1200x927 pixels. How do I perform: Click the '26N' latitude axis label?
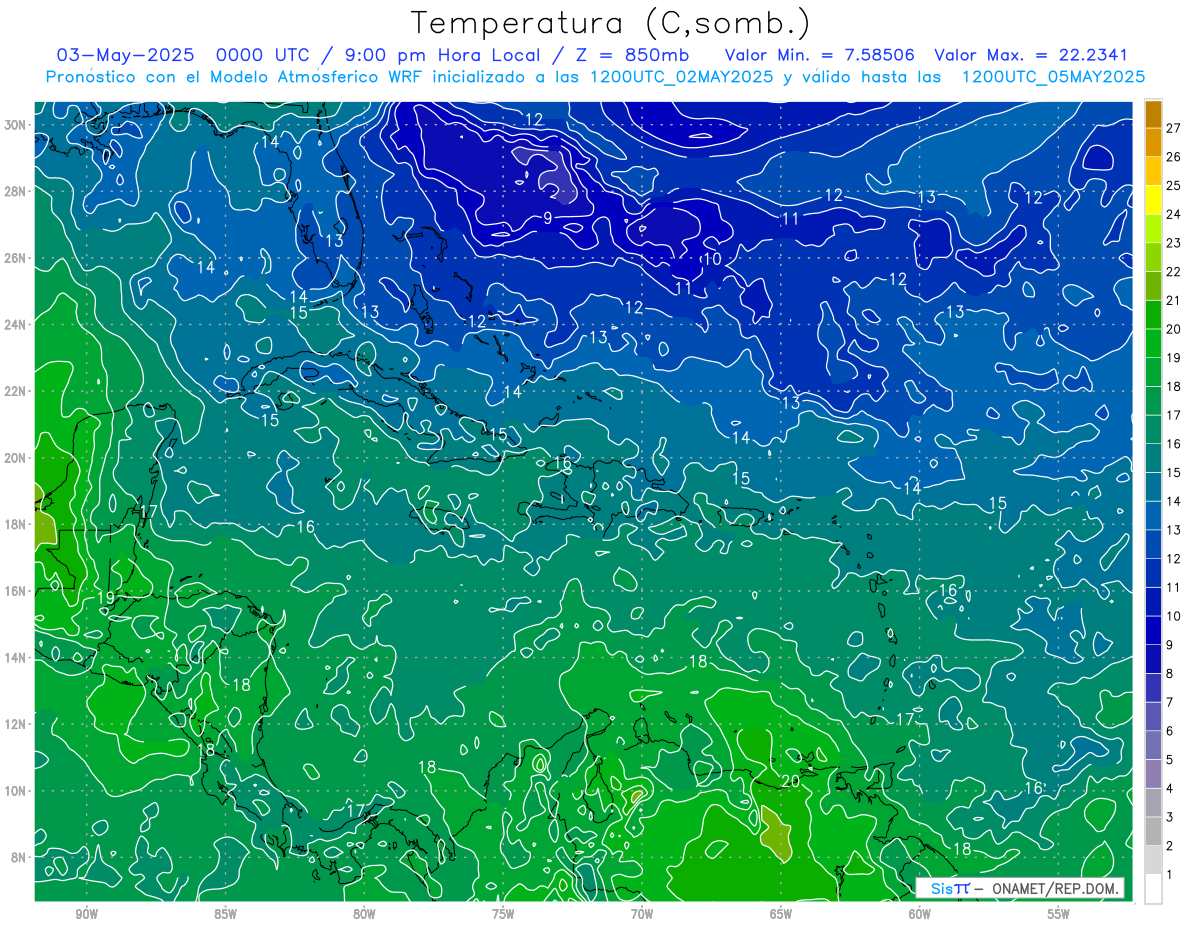17,258
